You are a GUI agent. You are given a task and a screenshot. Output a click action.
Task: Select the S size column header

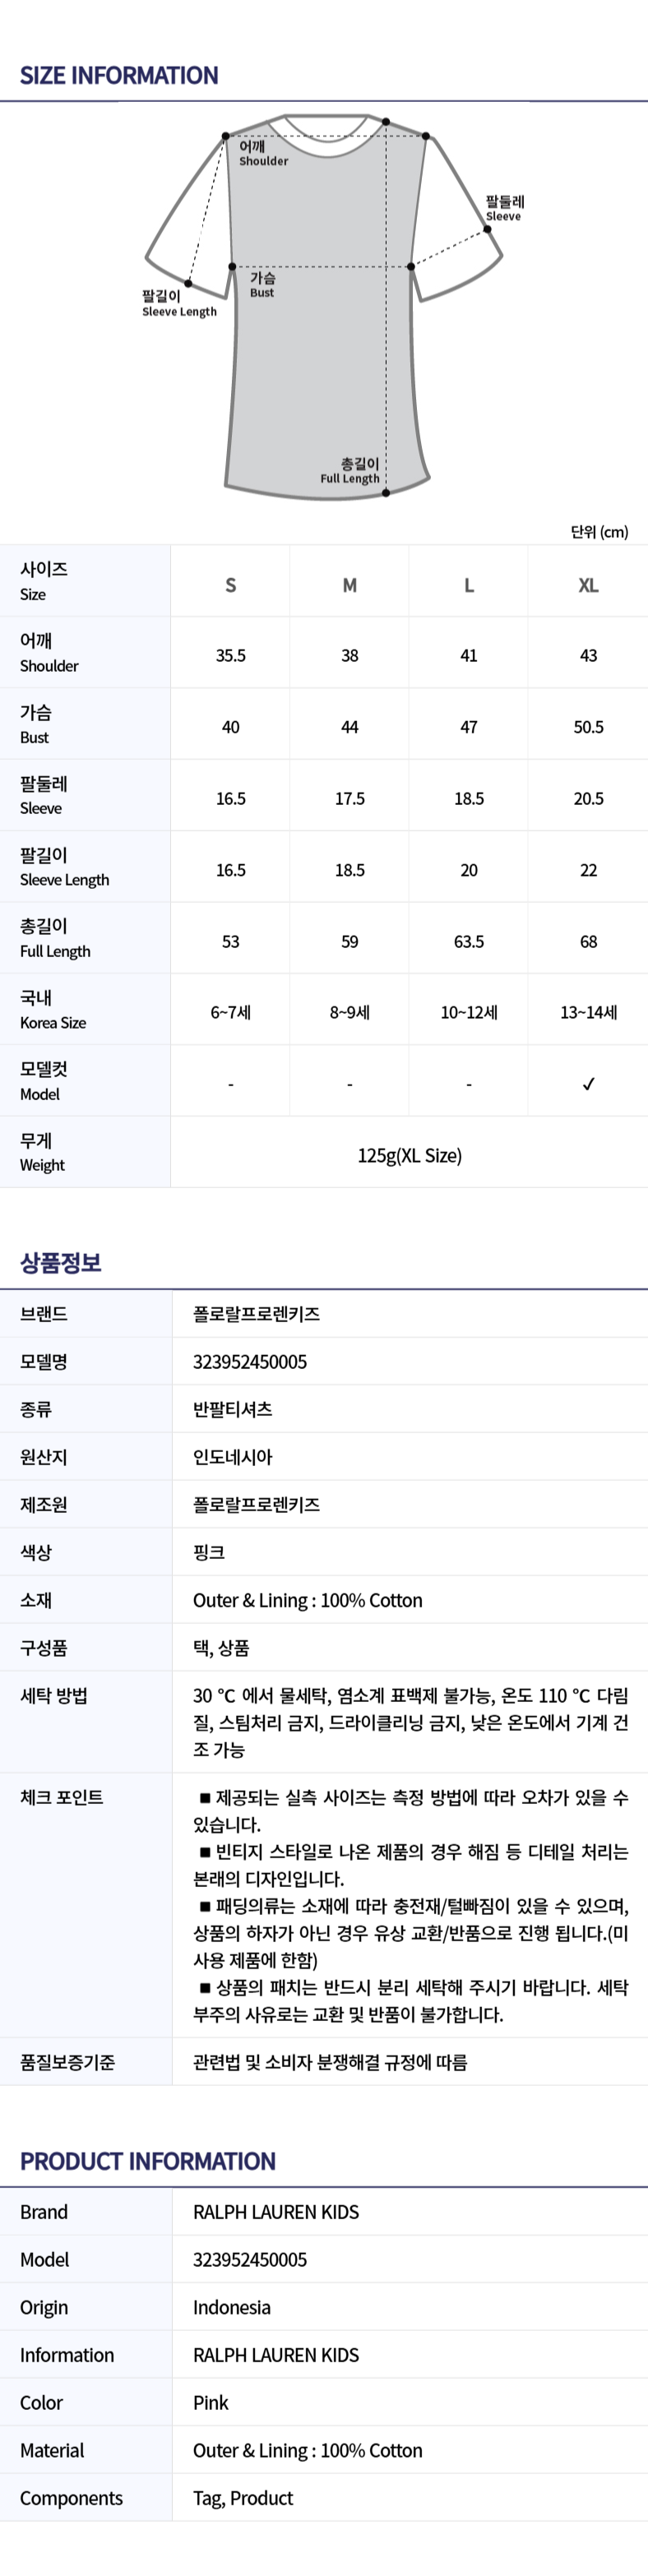pos(230,585)
